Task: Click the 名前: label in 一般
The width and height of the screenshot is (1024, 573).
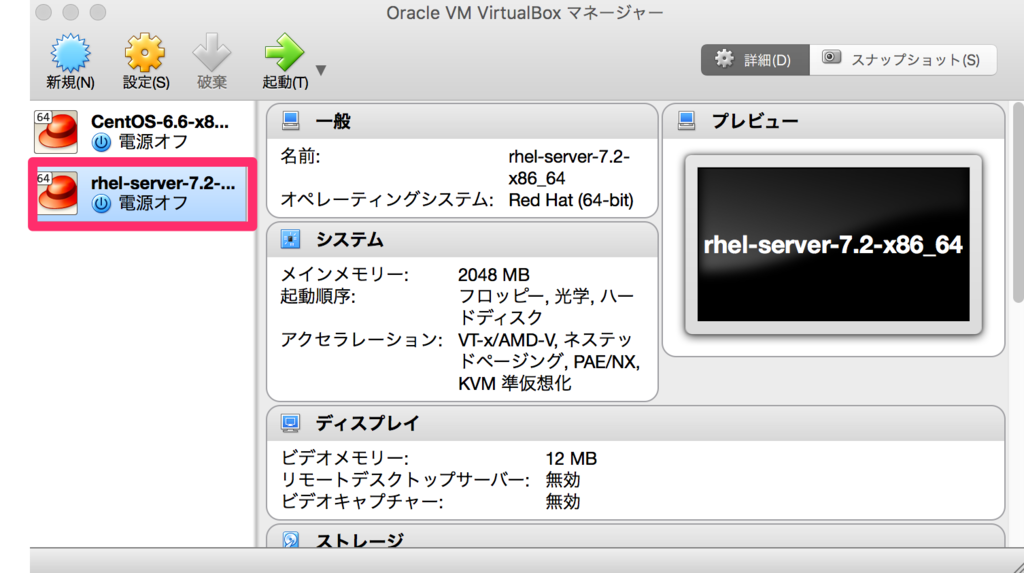Action: [x=300, y=157]
